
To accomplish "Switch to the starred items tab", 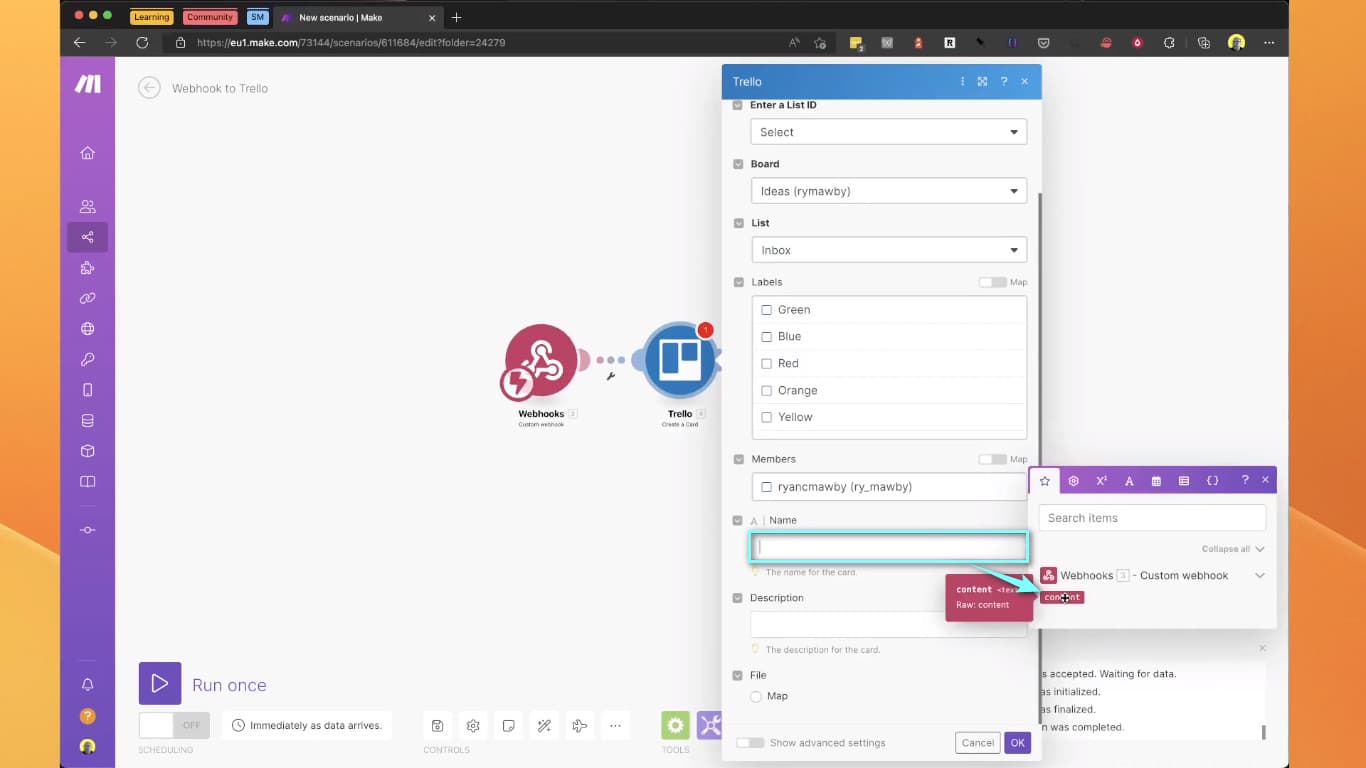I will (1045, 480).
